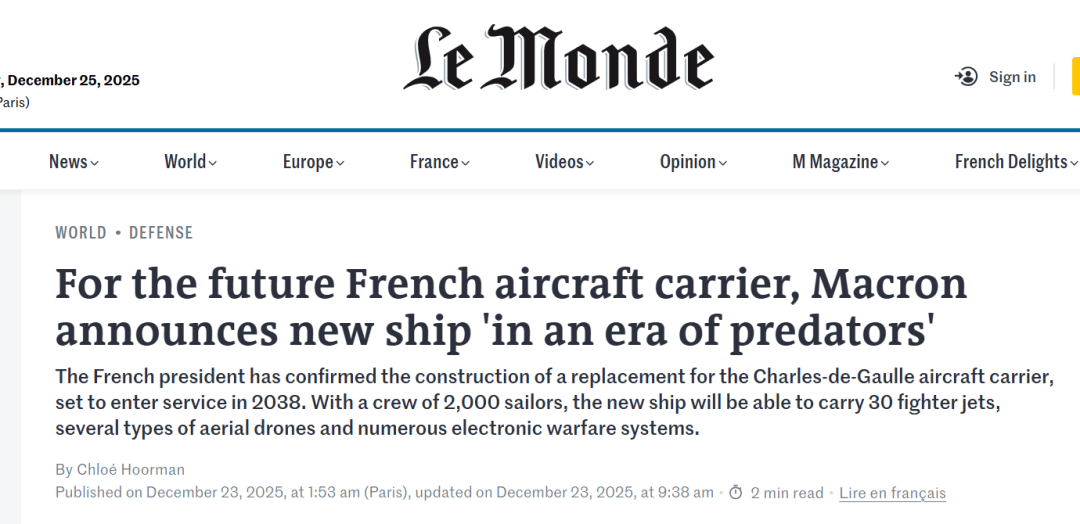Expand the Europe menu chevron
This screenshot has height=524, width=1080.
[340, 163]
